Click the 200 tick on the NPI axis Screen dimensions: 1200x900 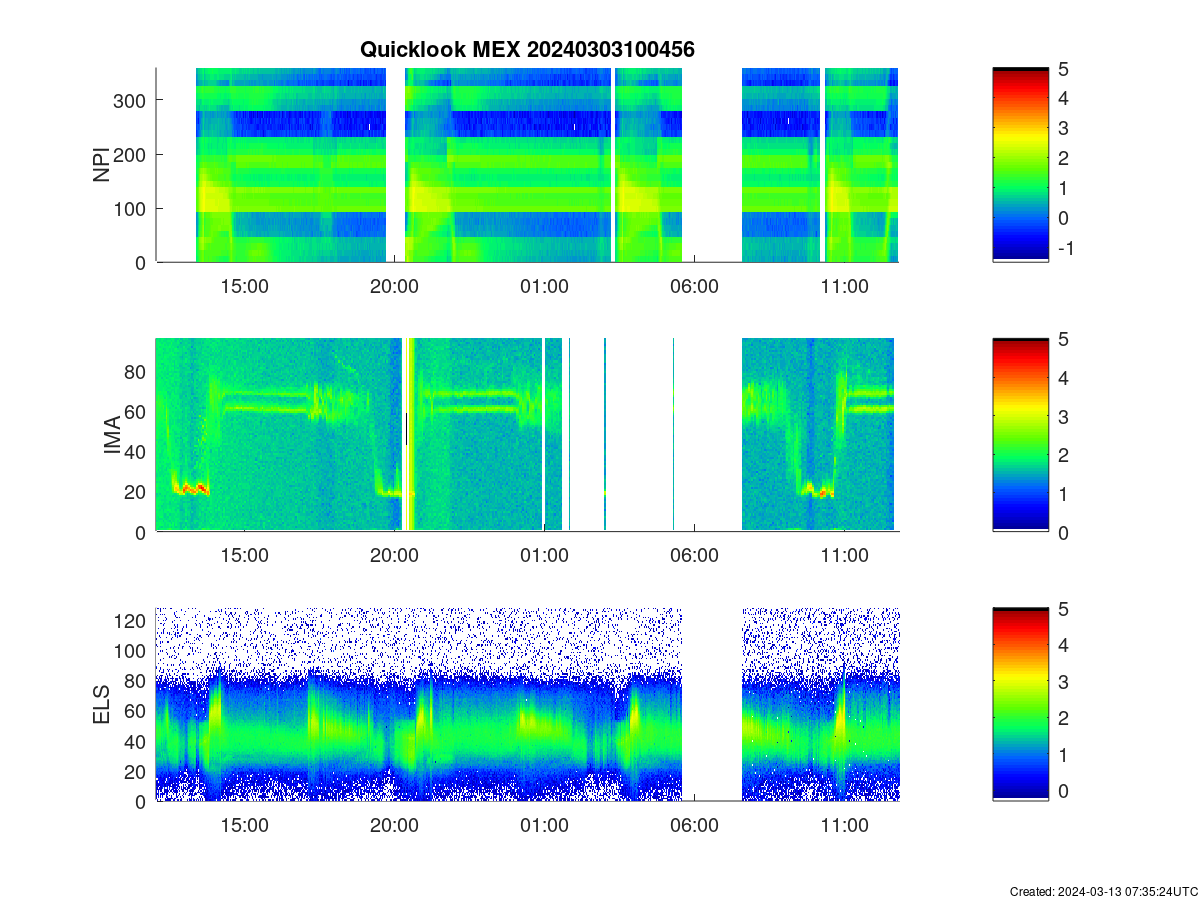(132, 154)
